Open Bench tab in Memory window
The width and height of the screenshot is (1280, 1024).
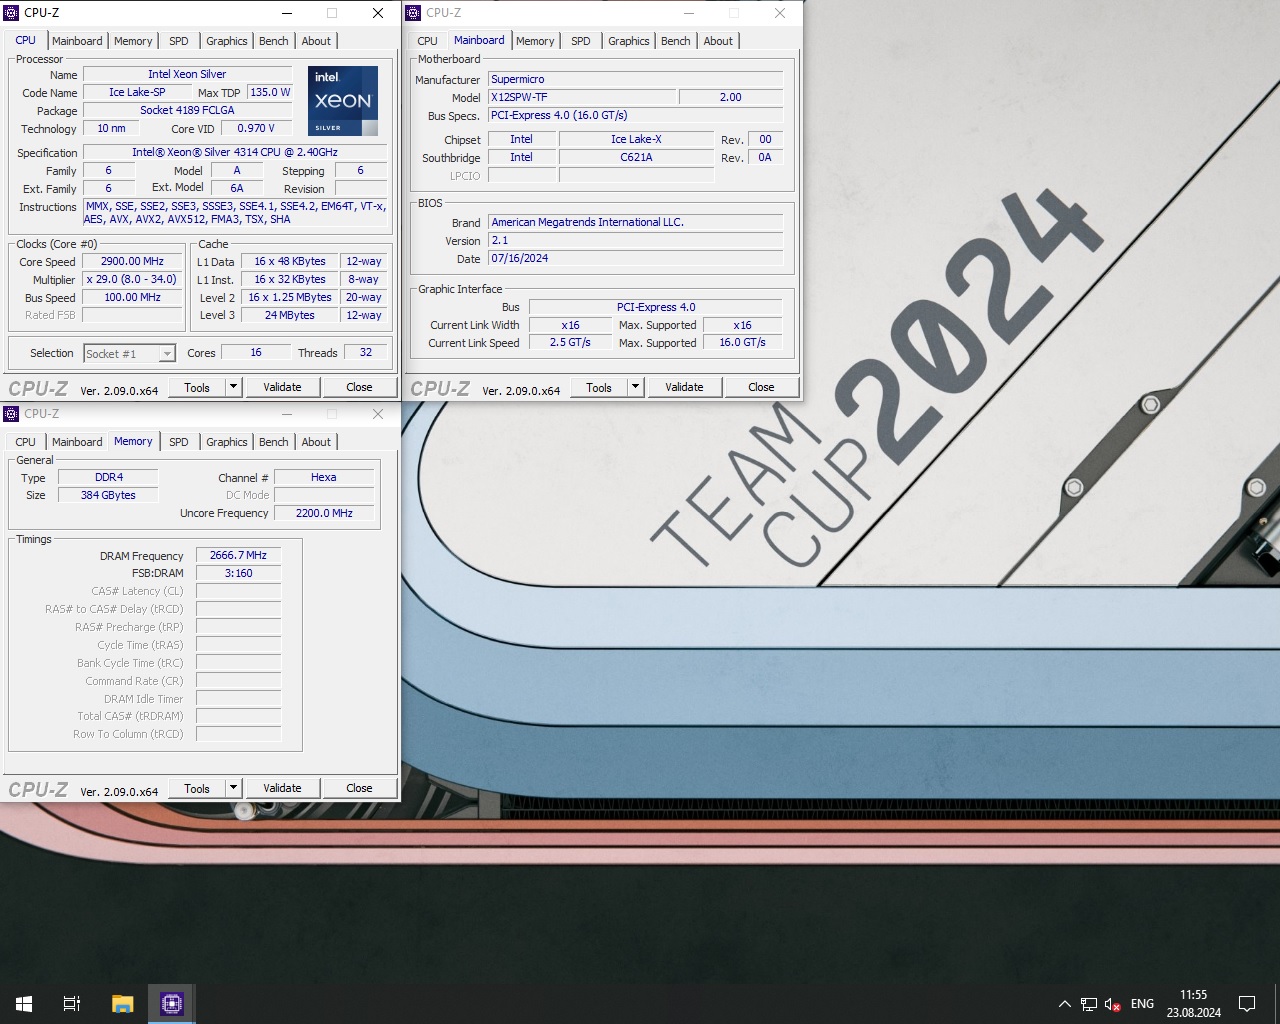(x=274, y=442)
